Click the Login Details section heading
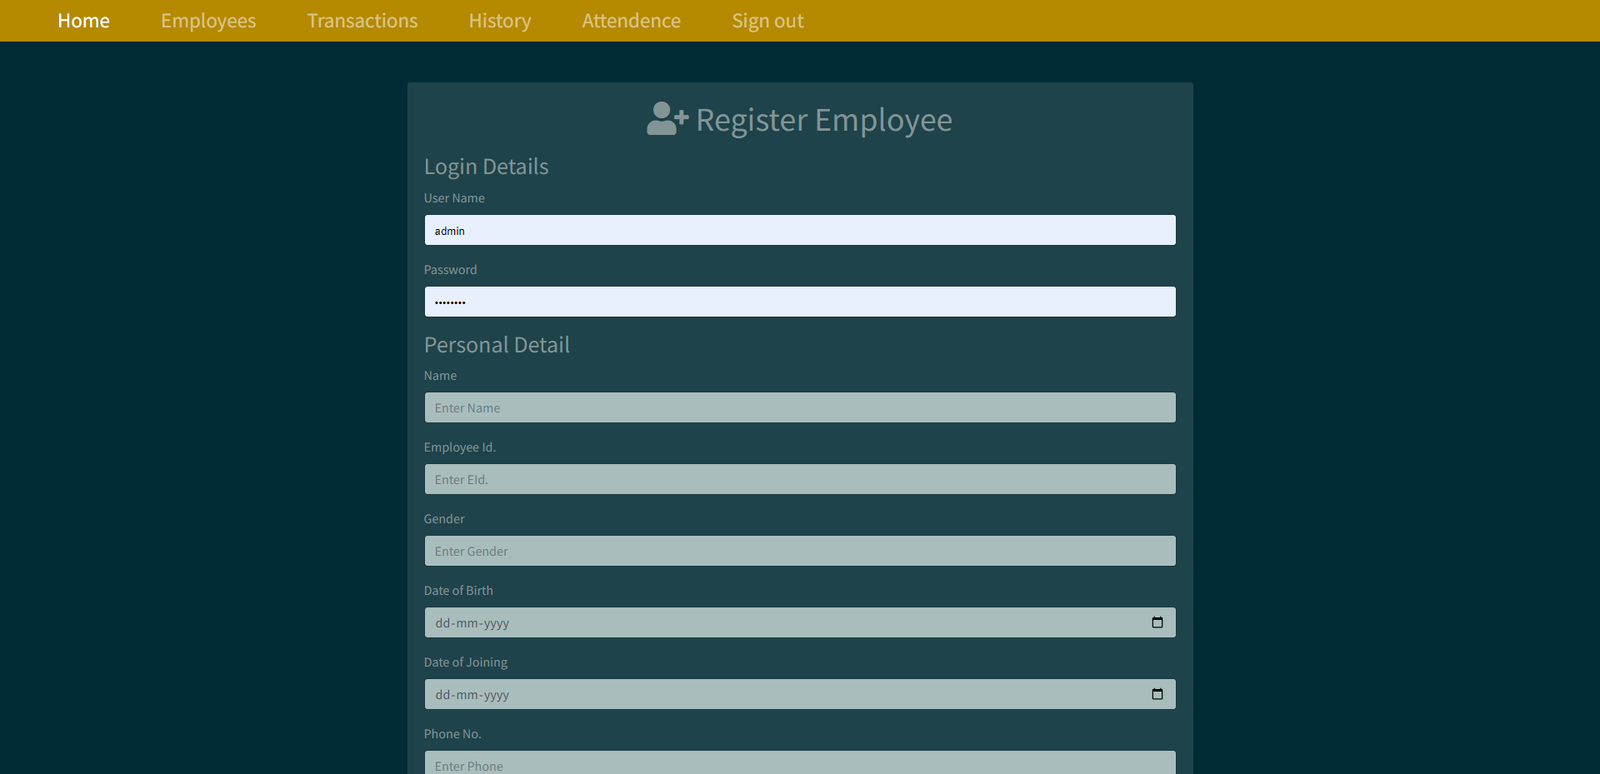The image size is (1600, 774). click(486, 167)
